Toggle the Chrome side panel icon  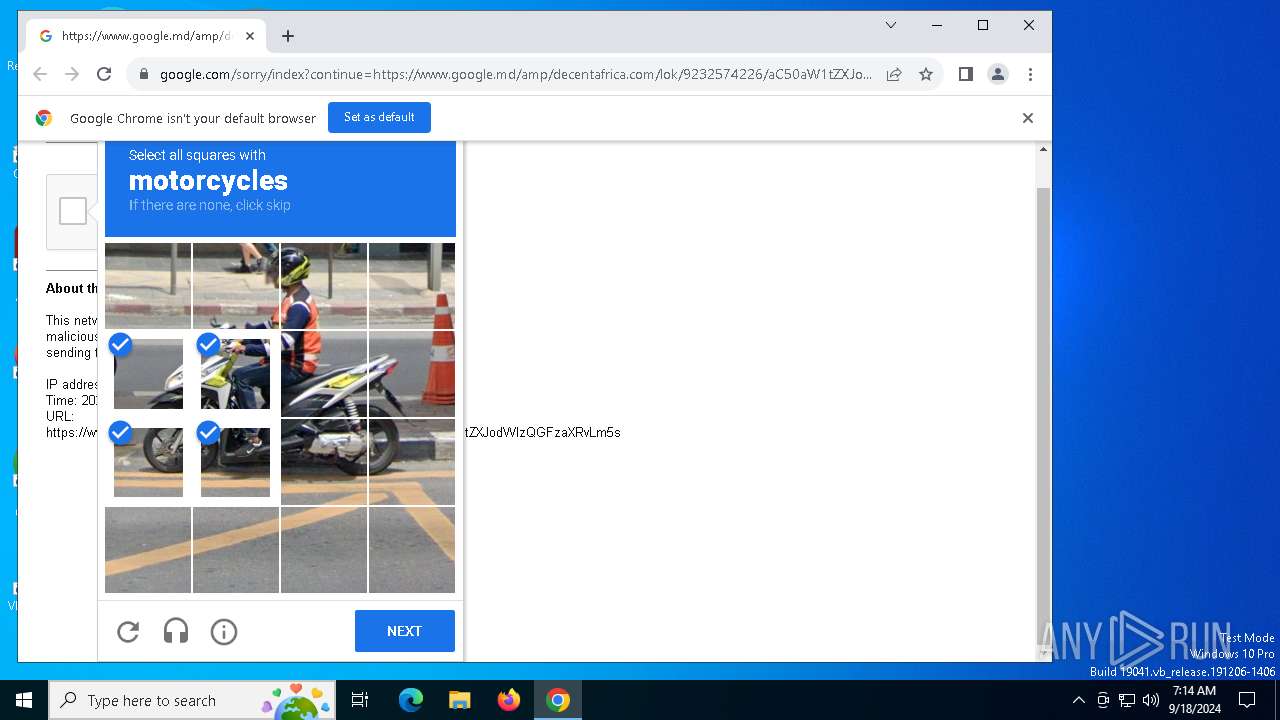pyautogui.click(x=965, y=74)
